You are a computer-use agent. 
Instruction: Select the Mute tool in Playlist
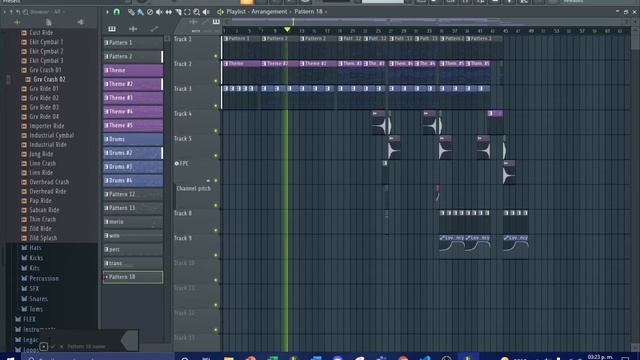pyautogui.click(x=159, y=12)
